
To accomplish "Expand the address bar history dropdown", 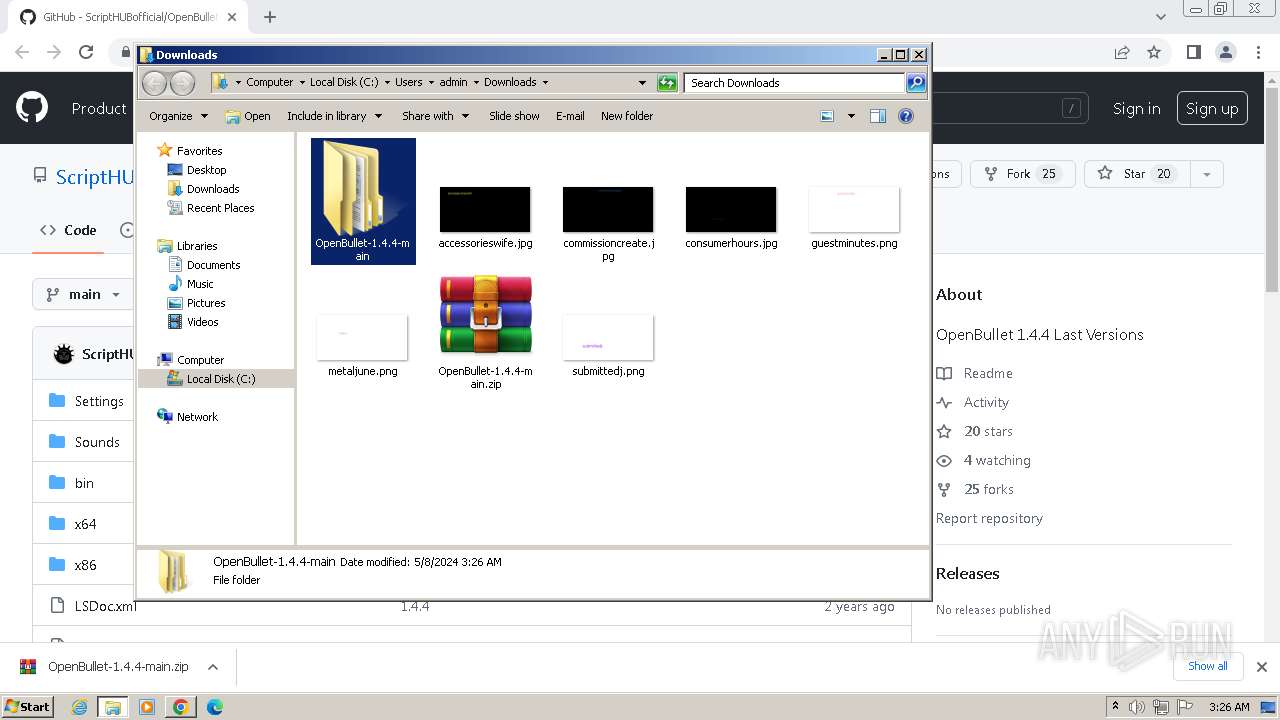I will pos(642,83).
